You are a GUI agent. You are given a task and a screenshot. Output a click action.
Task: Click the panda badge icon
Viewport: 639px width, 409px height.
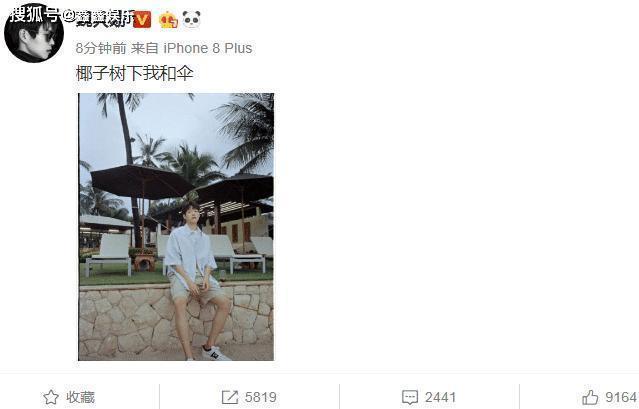point(191,19)
